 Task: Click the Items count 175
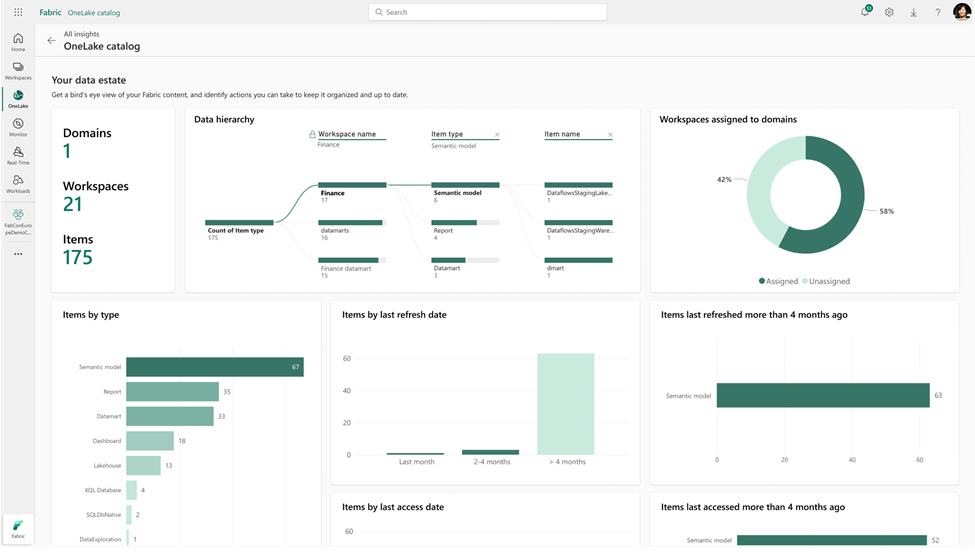coord(78,257)
